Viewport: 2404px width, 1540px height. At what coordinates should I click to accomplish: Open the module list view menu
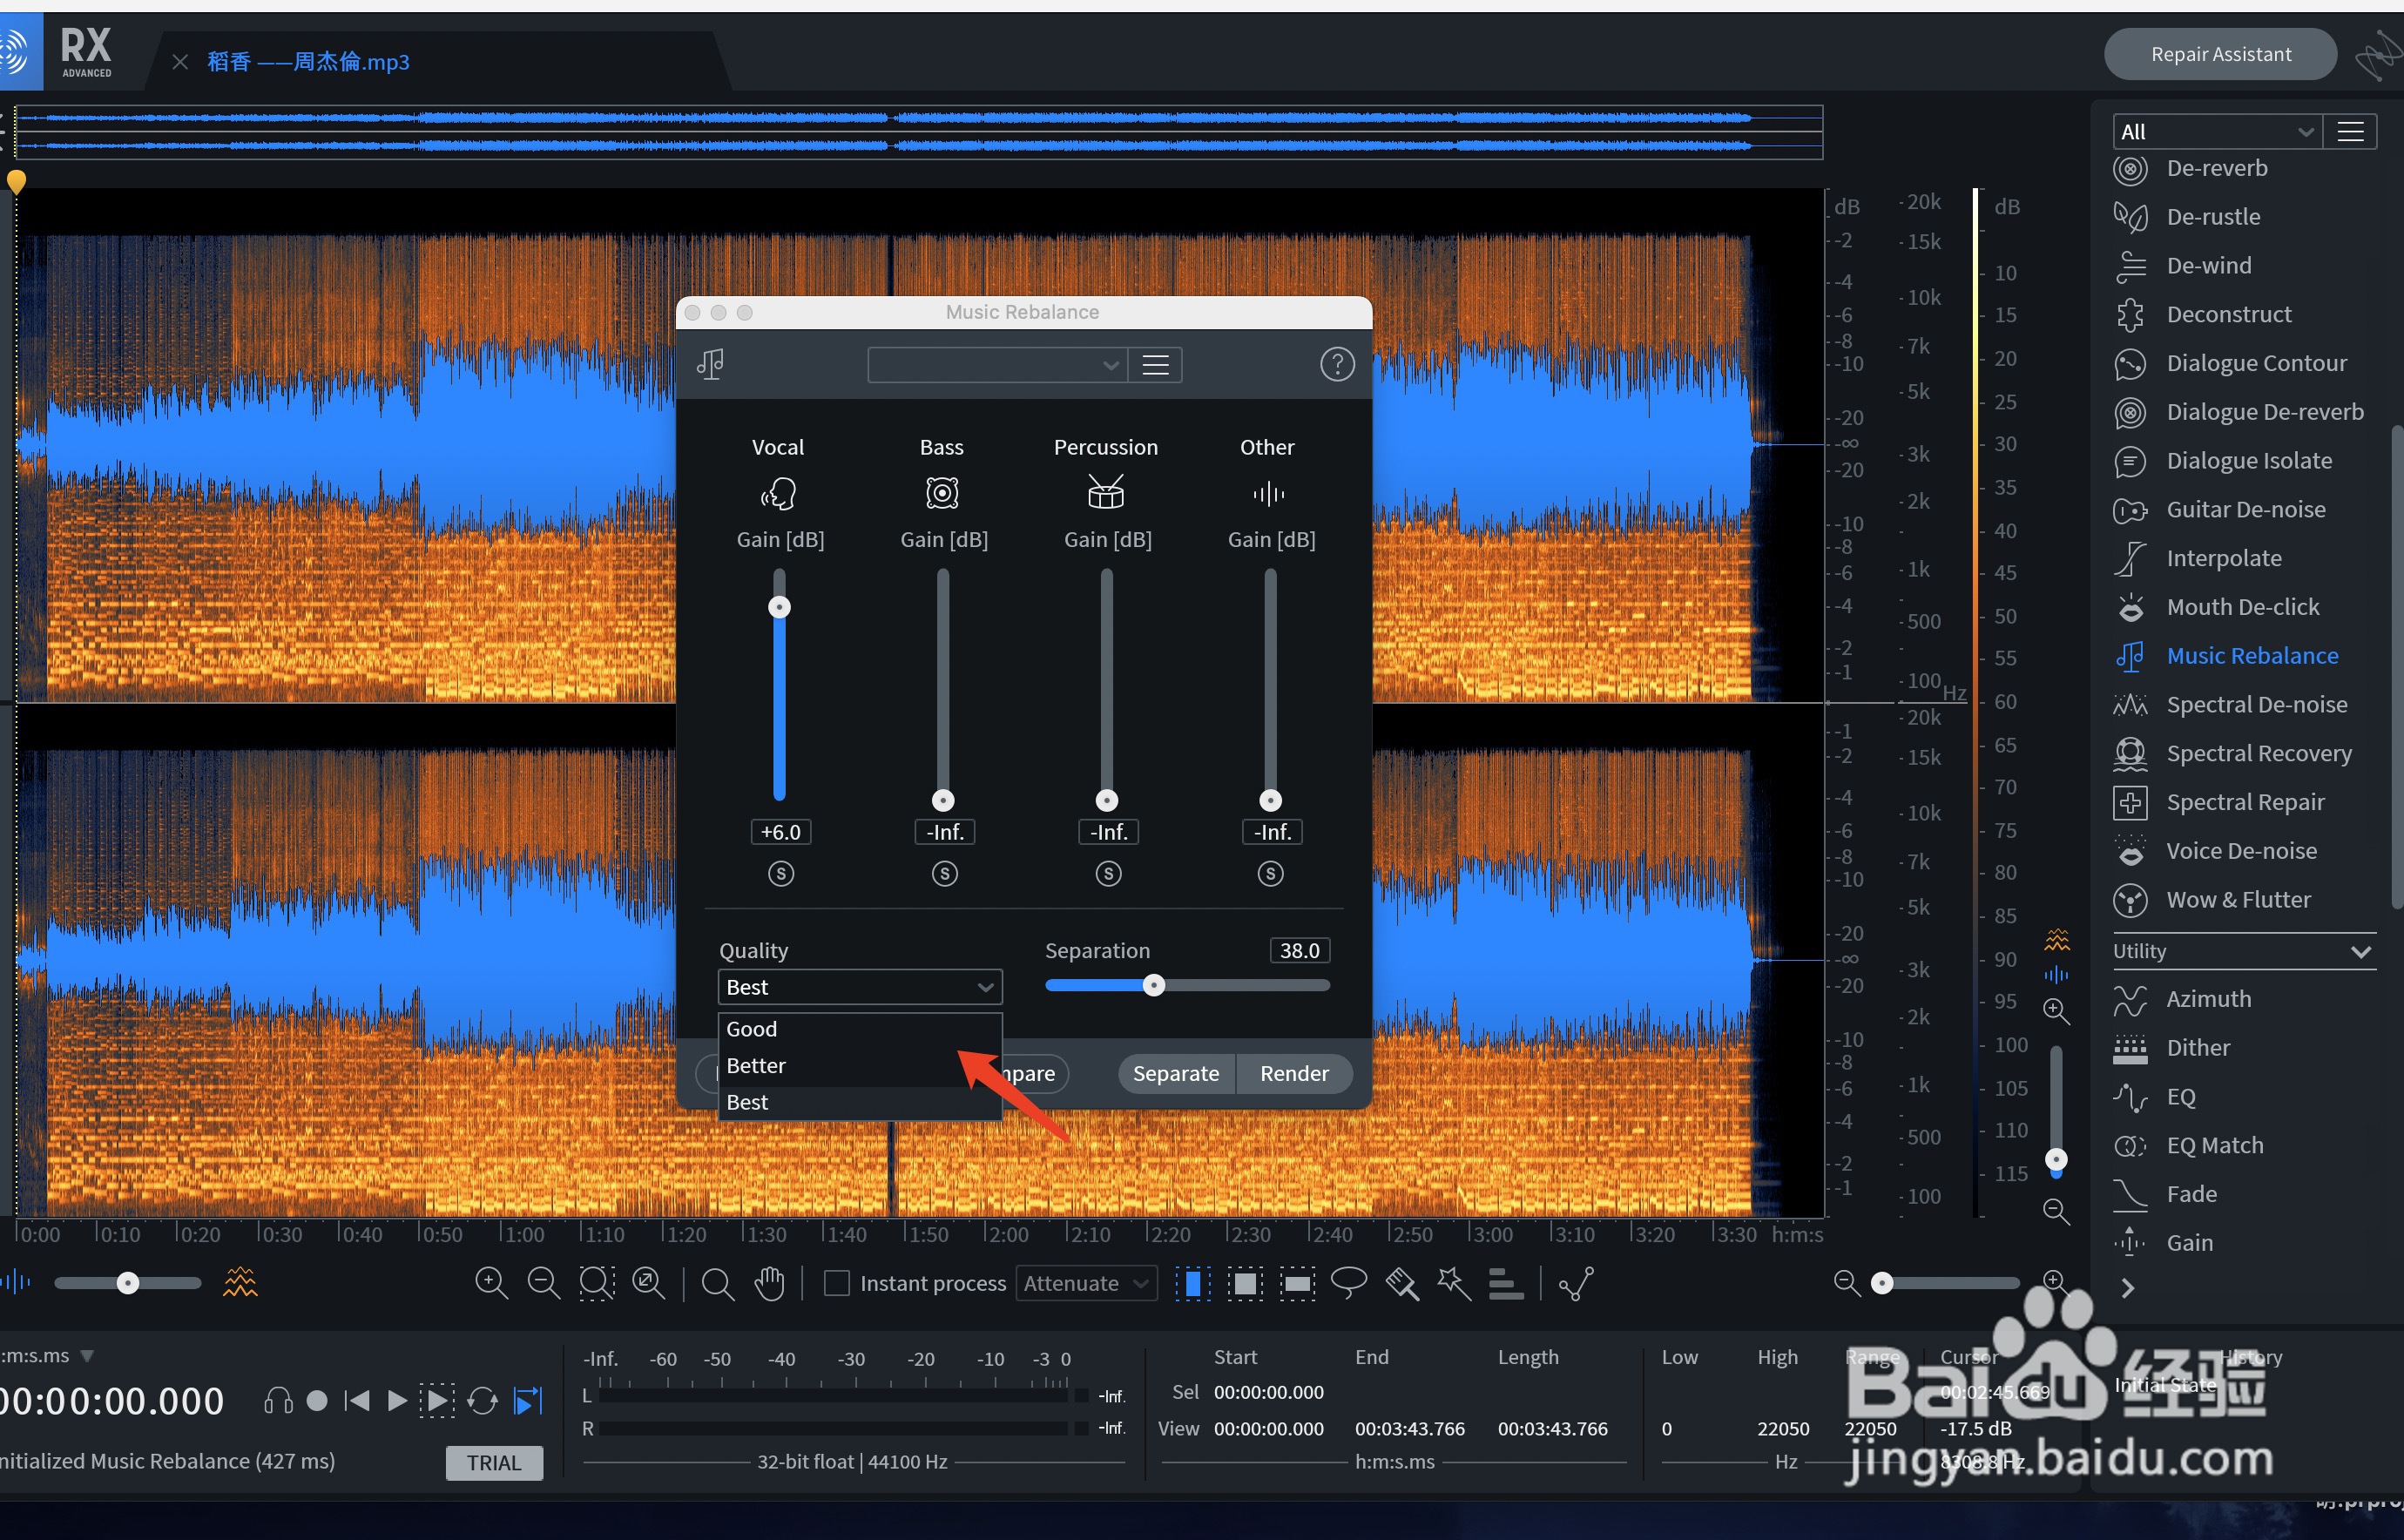coord(2351,132)
